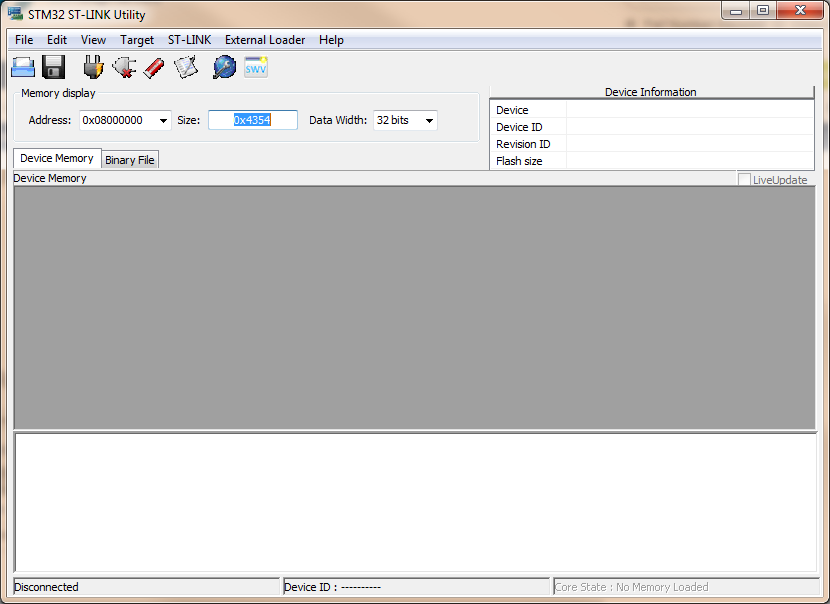The height and width of the screenshot is (604, 830).
Task: Click the Flash size row label
Action: [x=519, y=161]
